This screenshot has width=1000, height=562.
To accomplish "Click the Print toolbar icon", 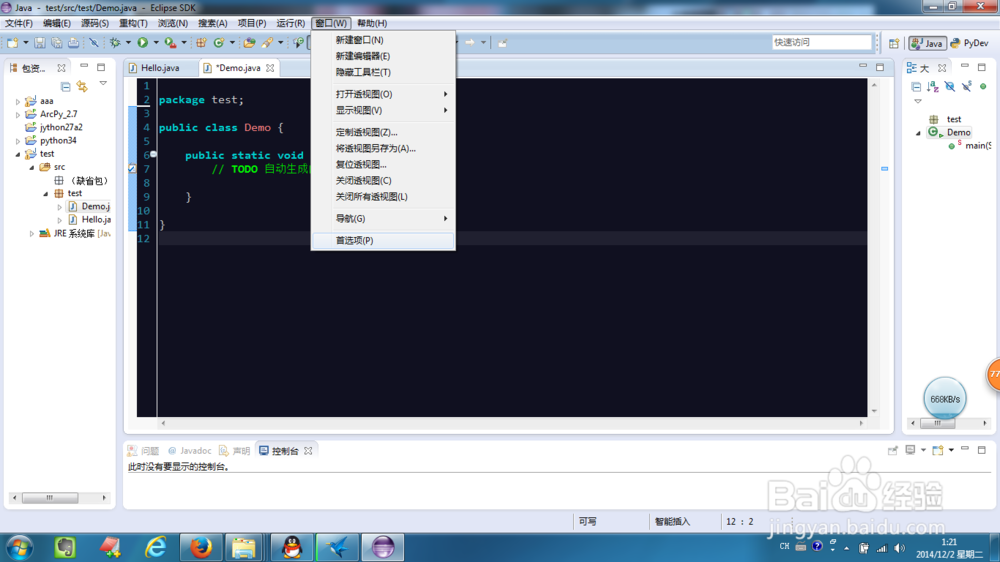I will coord(73,43).
